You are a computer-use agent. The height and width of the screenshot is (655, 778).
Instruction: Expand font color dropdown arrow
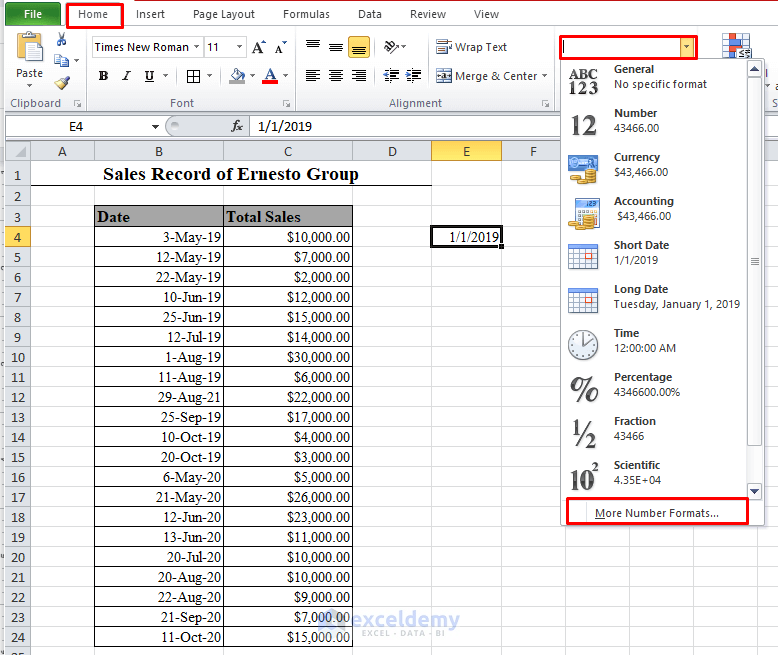pyautogui.click(x=285, y=76)
